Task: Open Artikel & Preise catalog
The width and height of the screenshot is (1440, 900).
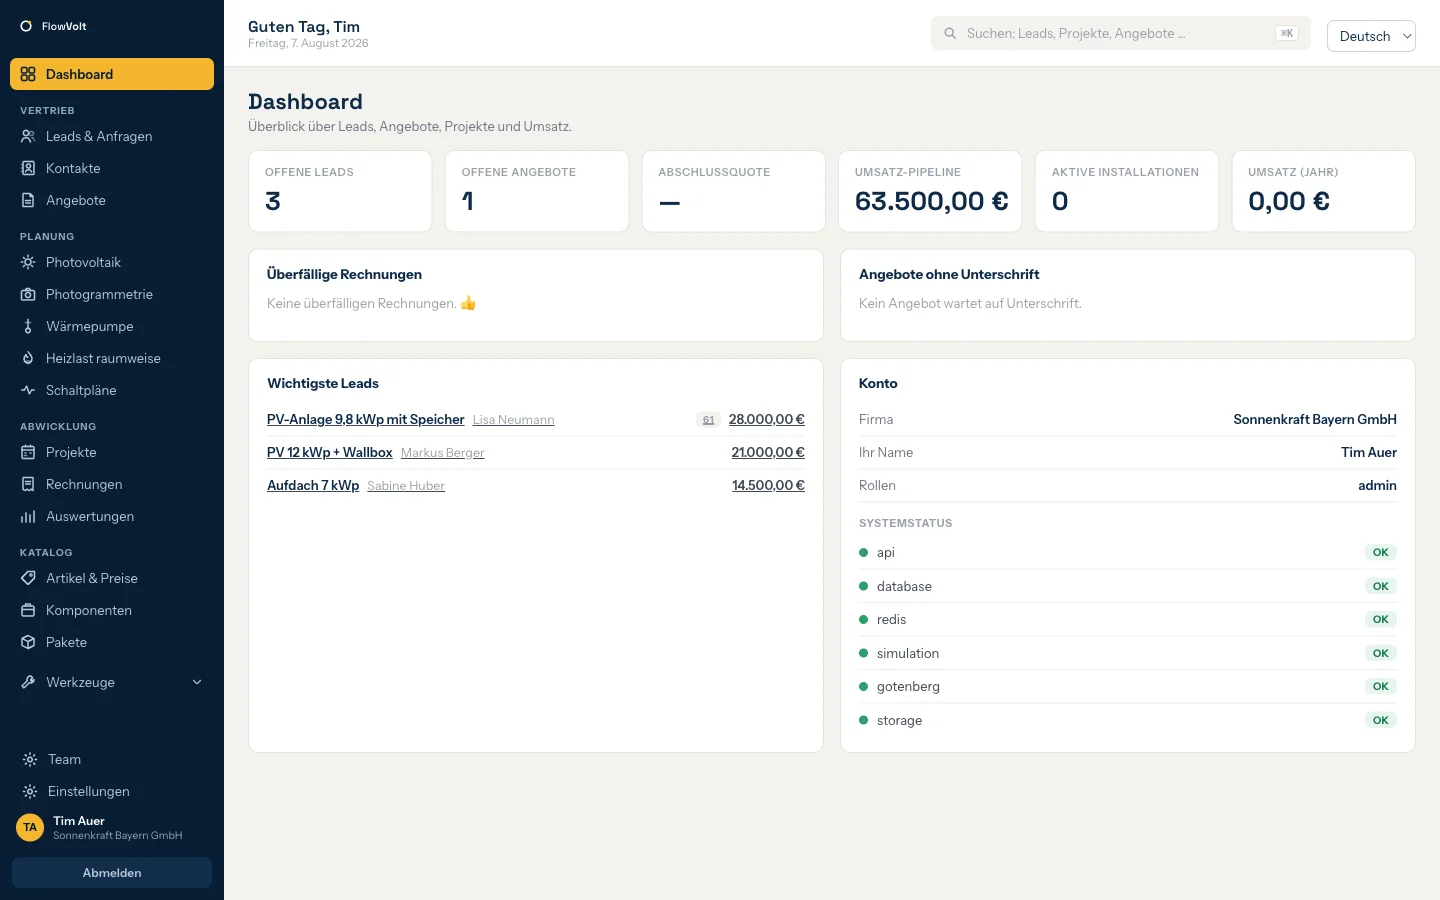Action: point(112,578)
